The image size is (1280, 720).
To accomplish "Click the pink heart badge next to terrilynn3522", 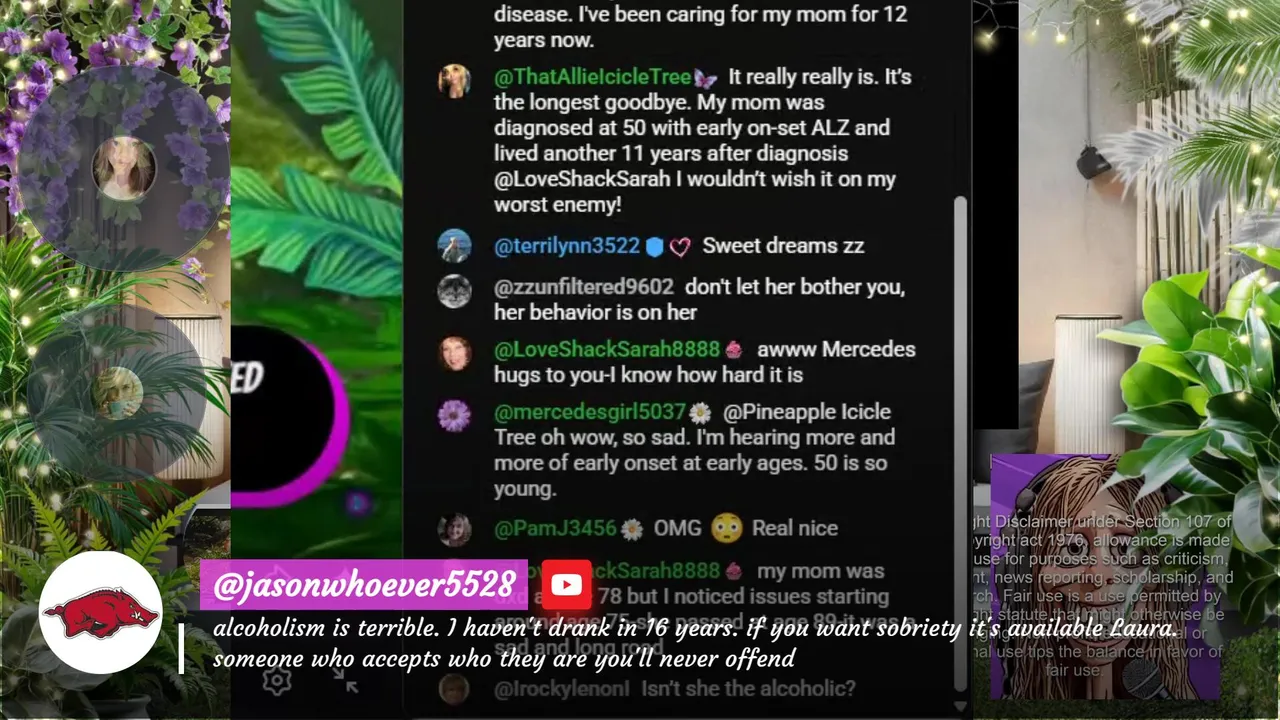I will [x=680, y=246].
